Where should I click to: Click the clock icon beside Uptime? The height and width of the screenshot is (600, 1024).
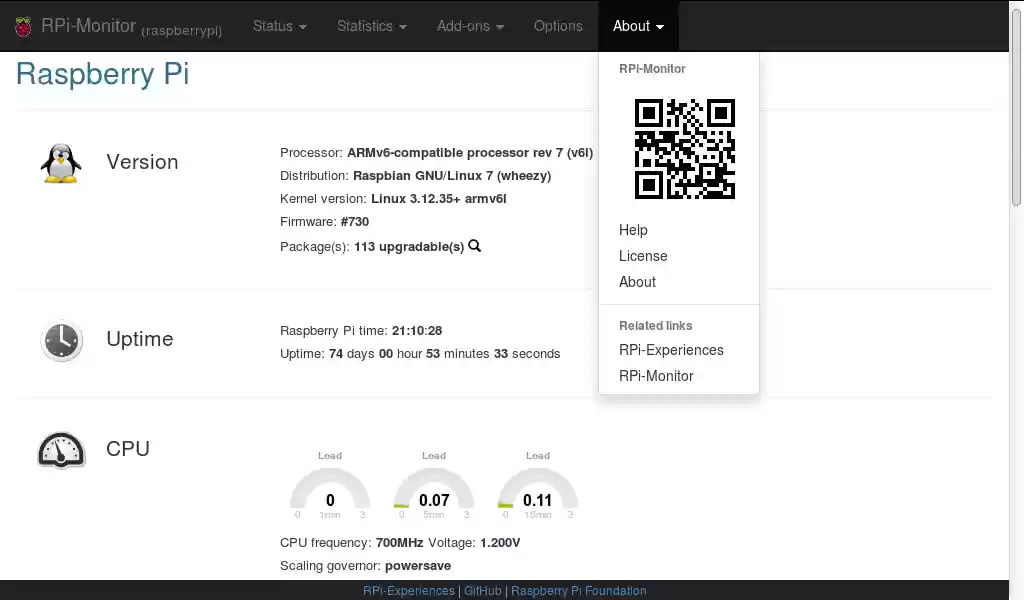pos(61,340)
